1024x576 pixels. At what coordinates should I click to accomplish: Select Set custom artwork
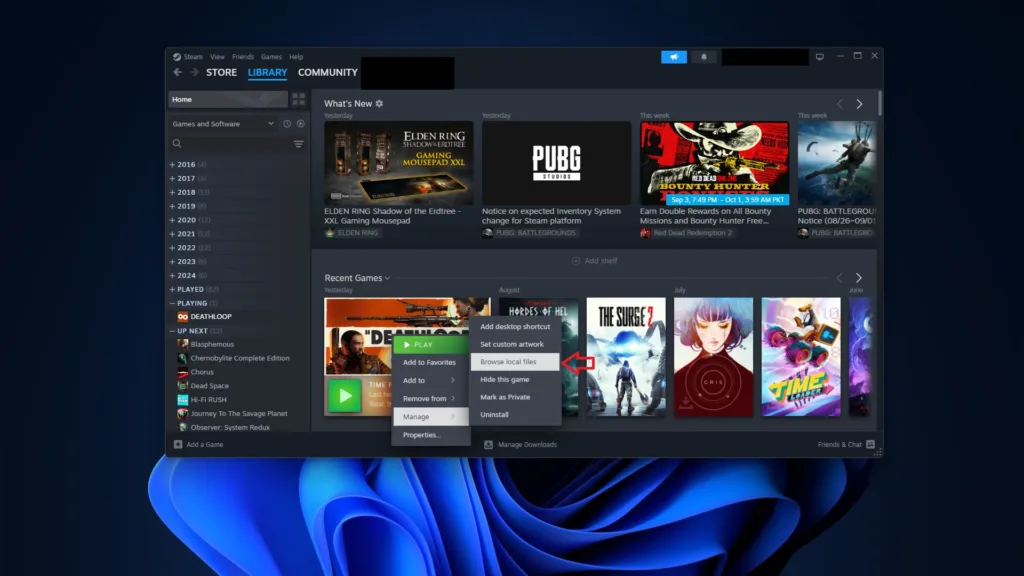point(515,344)
